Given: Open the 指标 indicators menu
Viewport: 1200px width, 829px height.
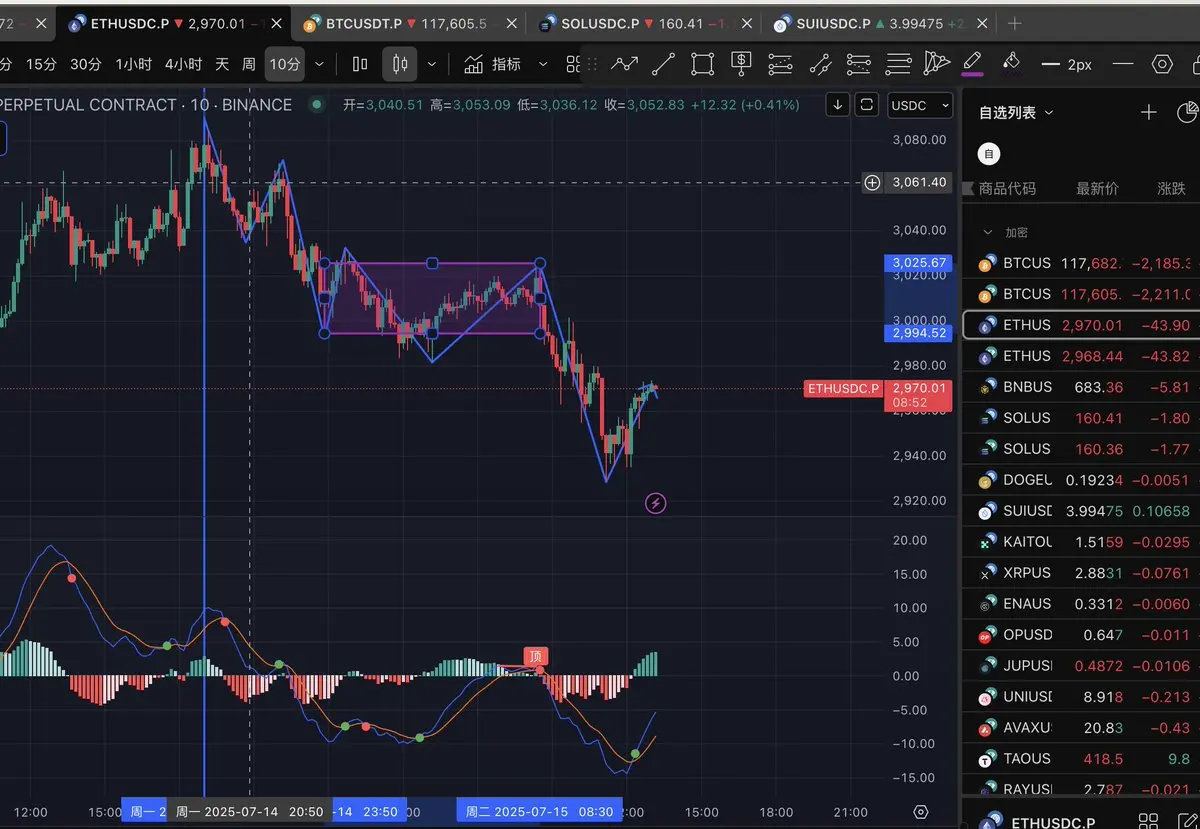Looking at the screenshot, I should [493, 64].
